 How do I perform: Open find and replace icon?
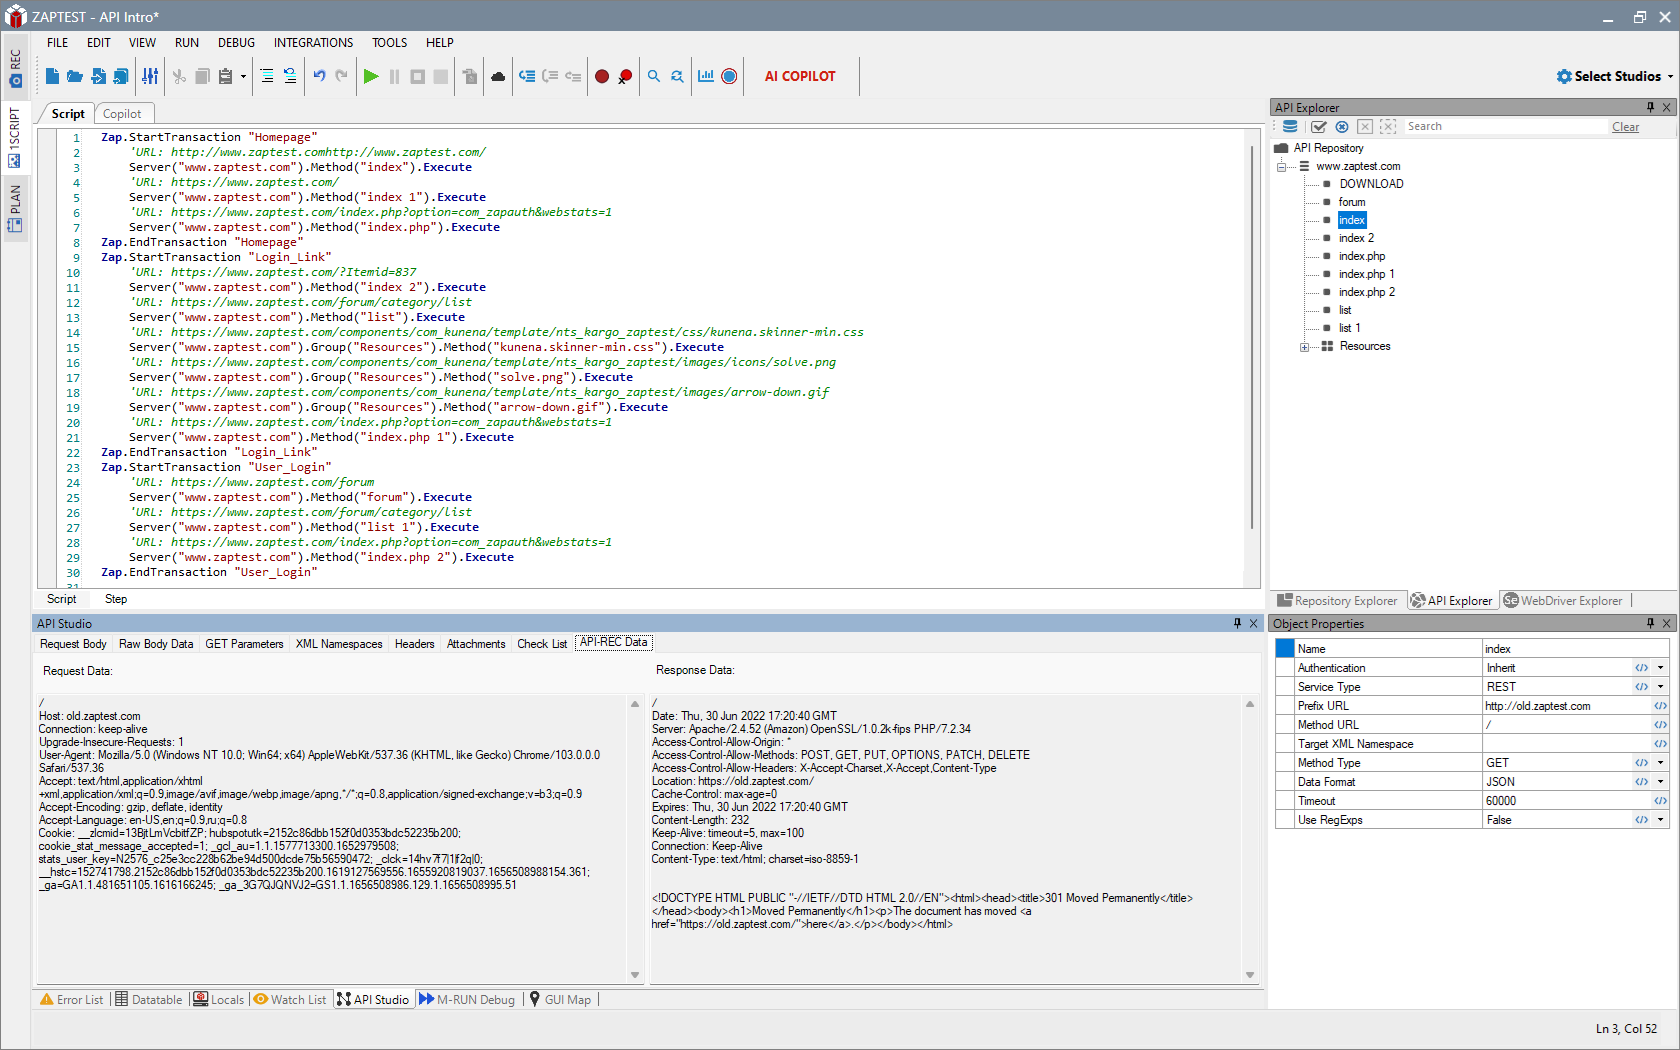click(x=677, y=76)
